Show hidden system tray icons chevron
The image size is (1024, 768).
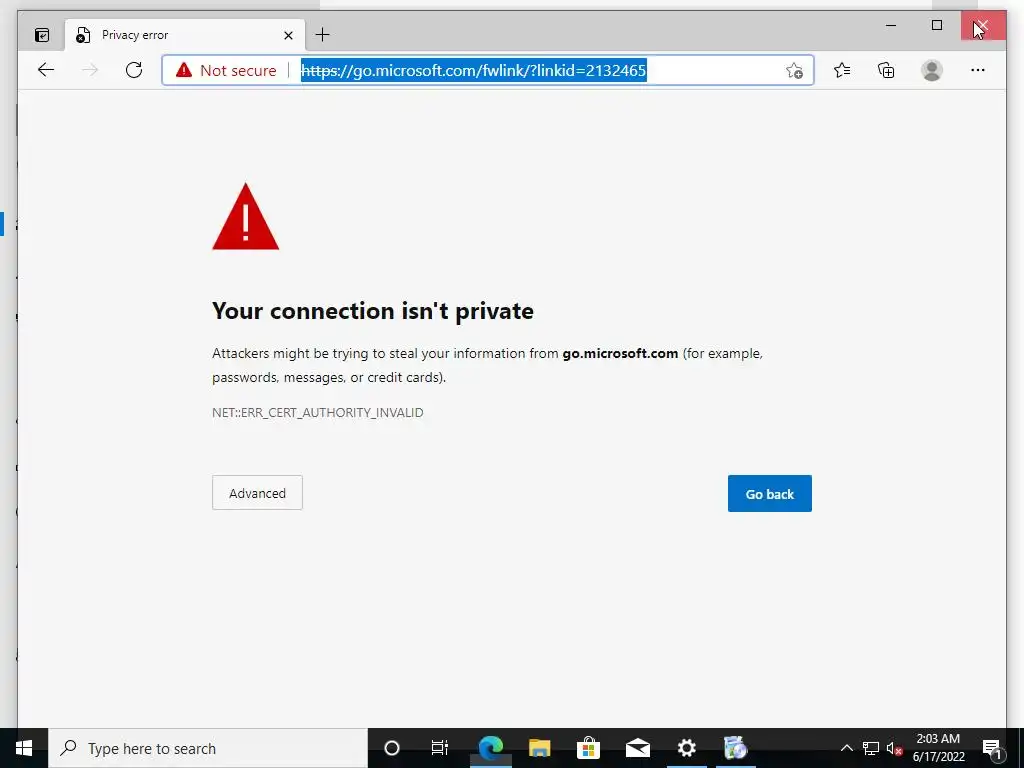846,748
